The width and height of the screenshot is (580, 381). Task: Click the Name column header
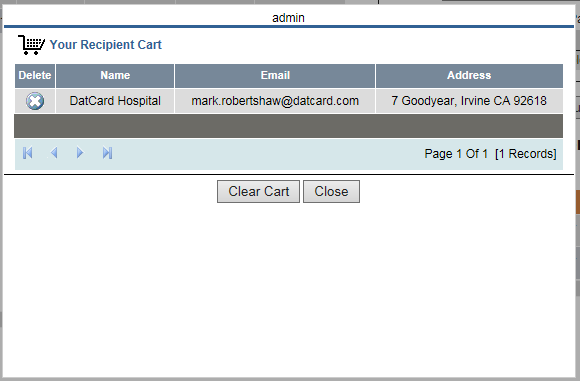point(115,75)
